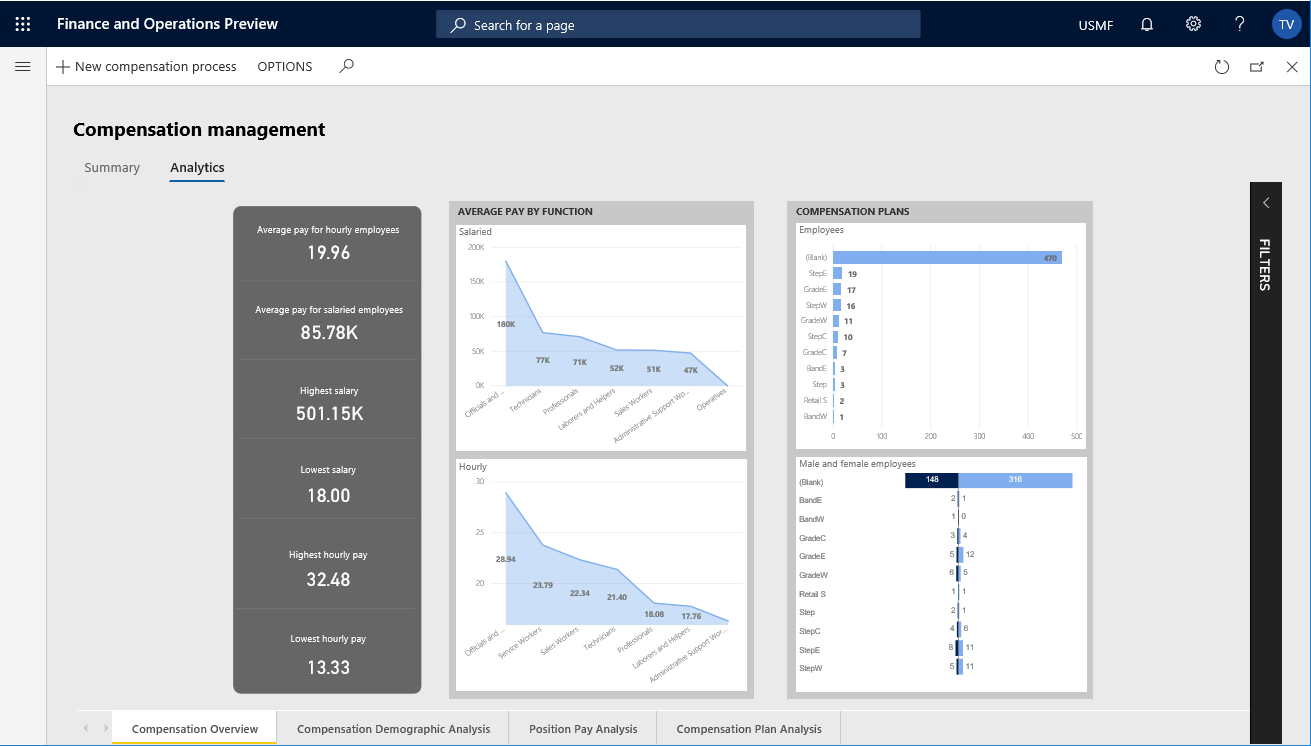Open the navigation pane hamburger icon
Viewport: 1311px width, 746px height.
coord(23,66)
